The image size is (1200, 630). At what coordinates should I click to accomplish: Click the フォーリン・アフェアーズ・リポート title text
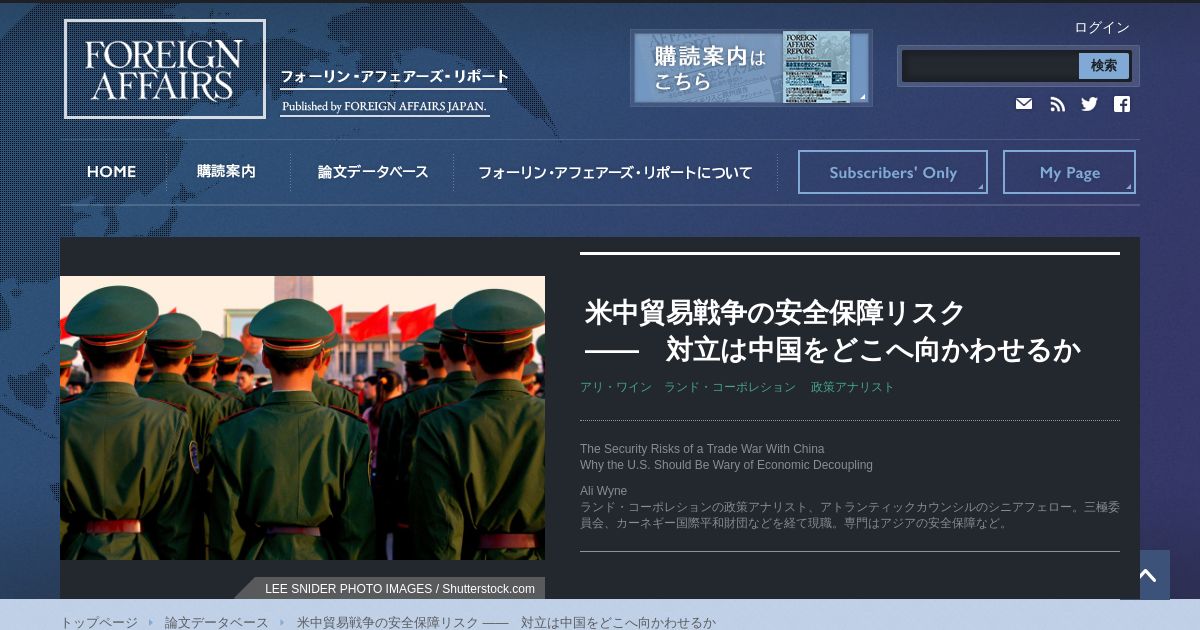[x=394, y=77]
